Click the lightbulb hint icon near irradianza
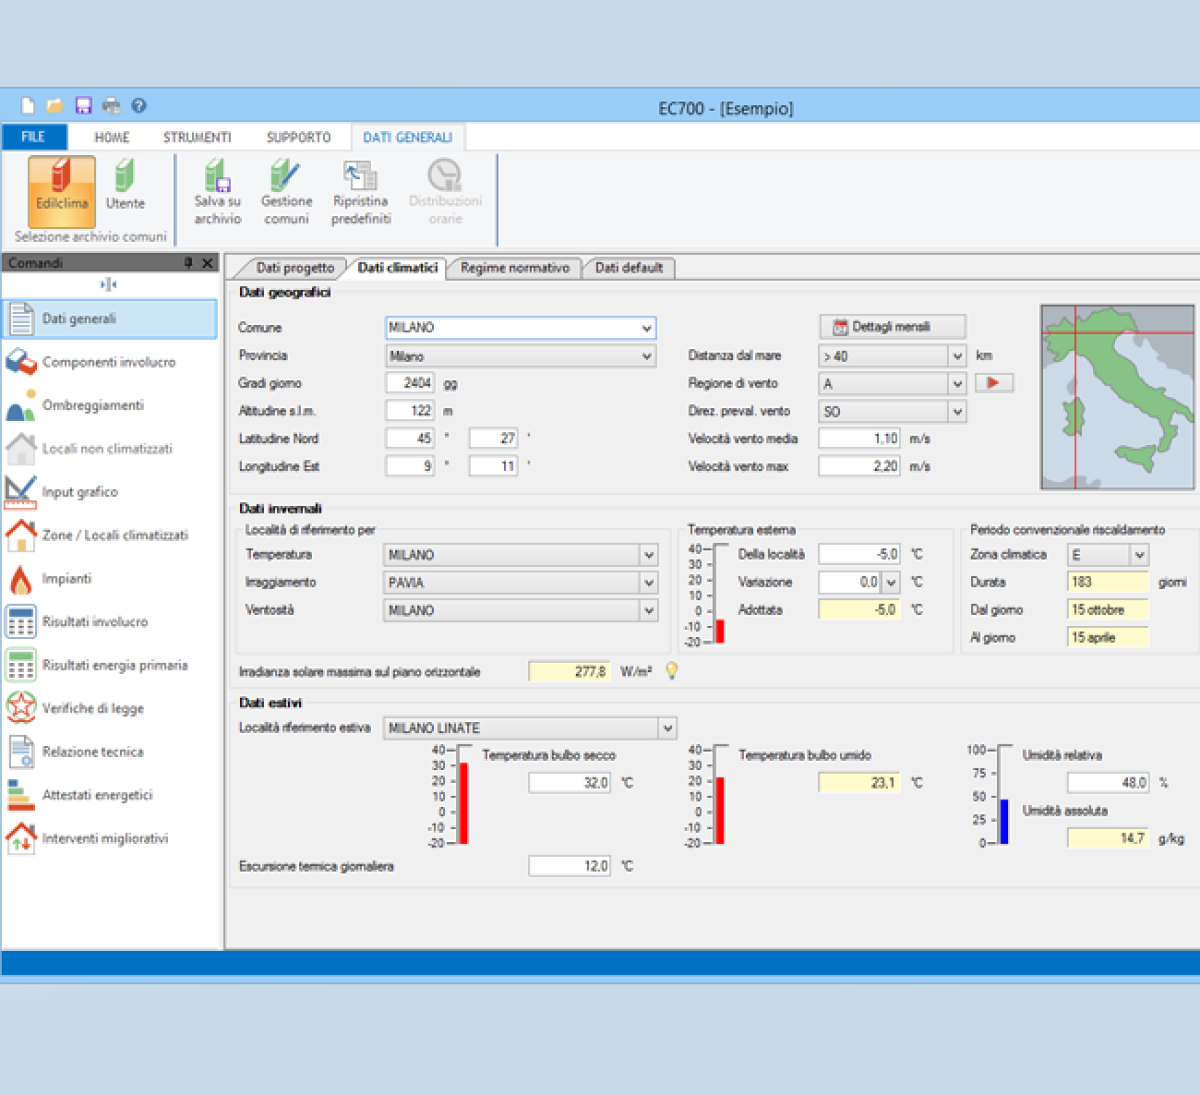The image size is (1200, 1095). pos(672,671)
